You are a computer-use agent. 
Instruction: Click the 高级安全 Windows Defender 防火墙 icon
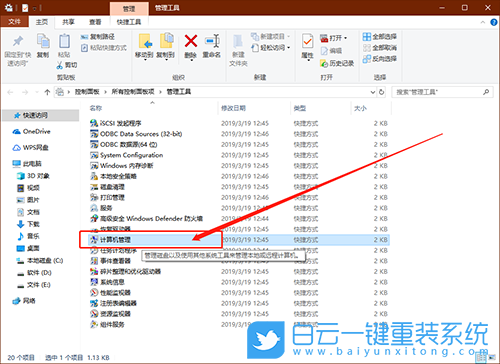[94, 218]
